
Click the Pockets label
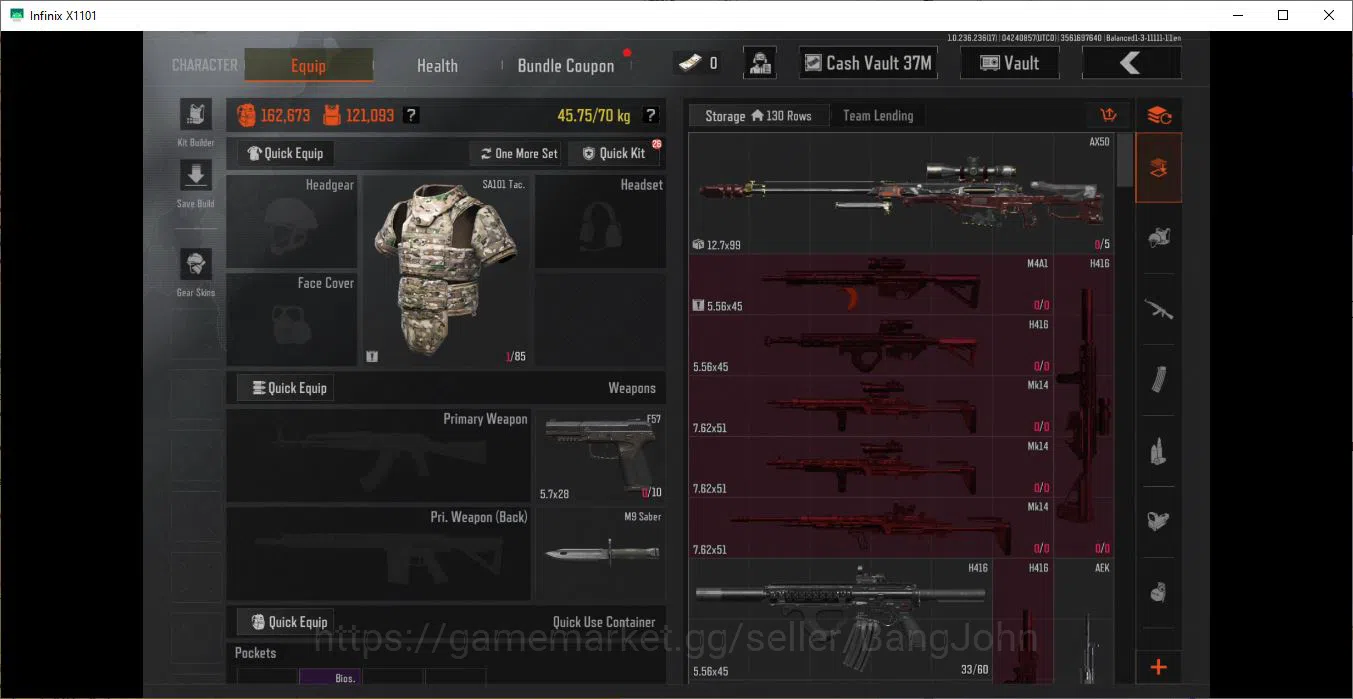point(255,653)
